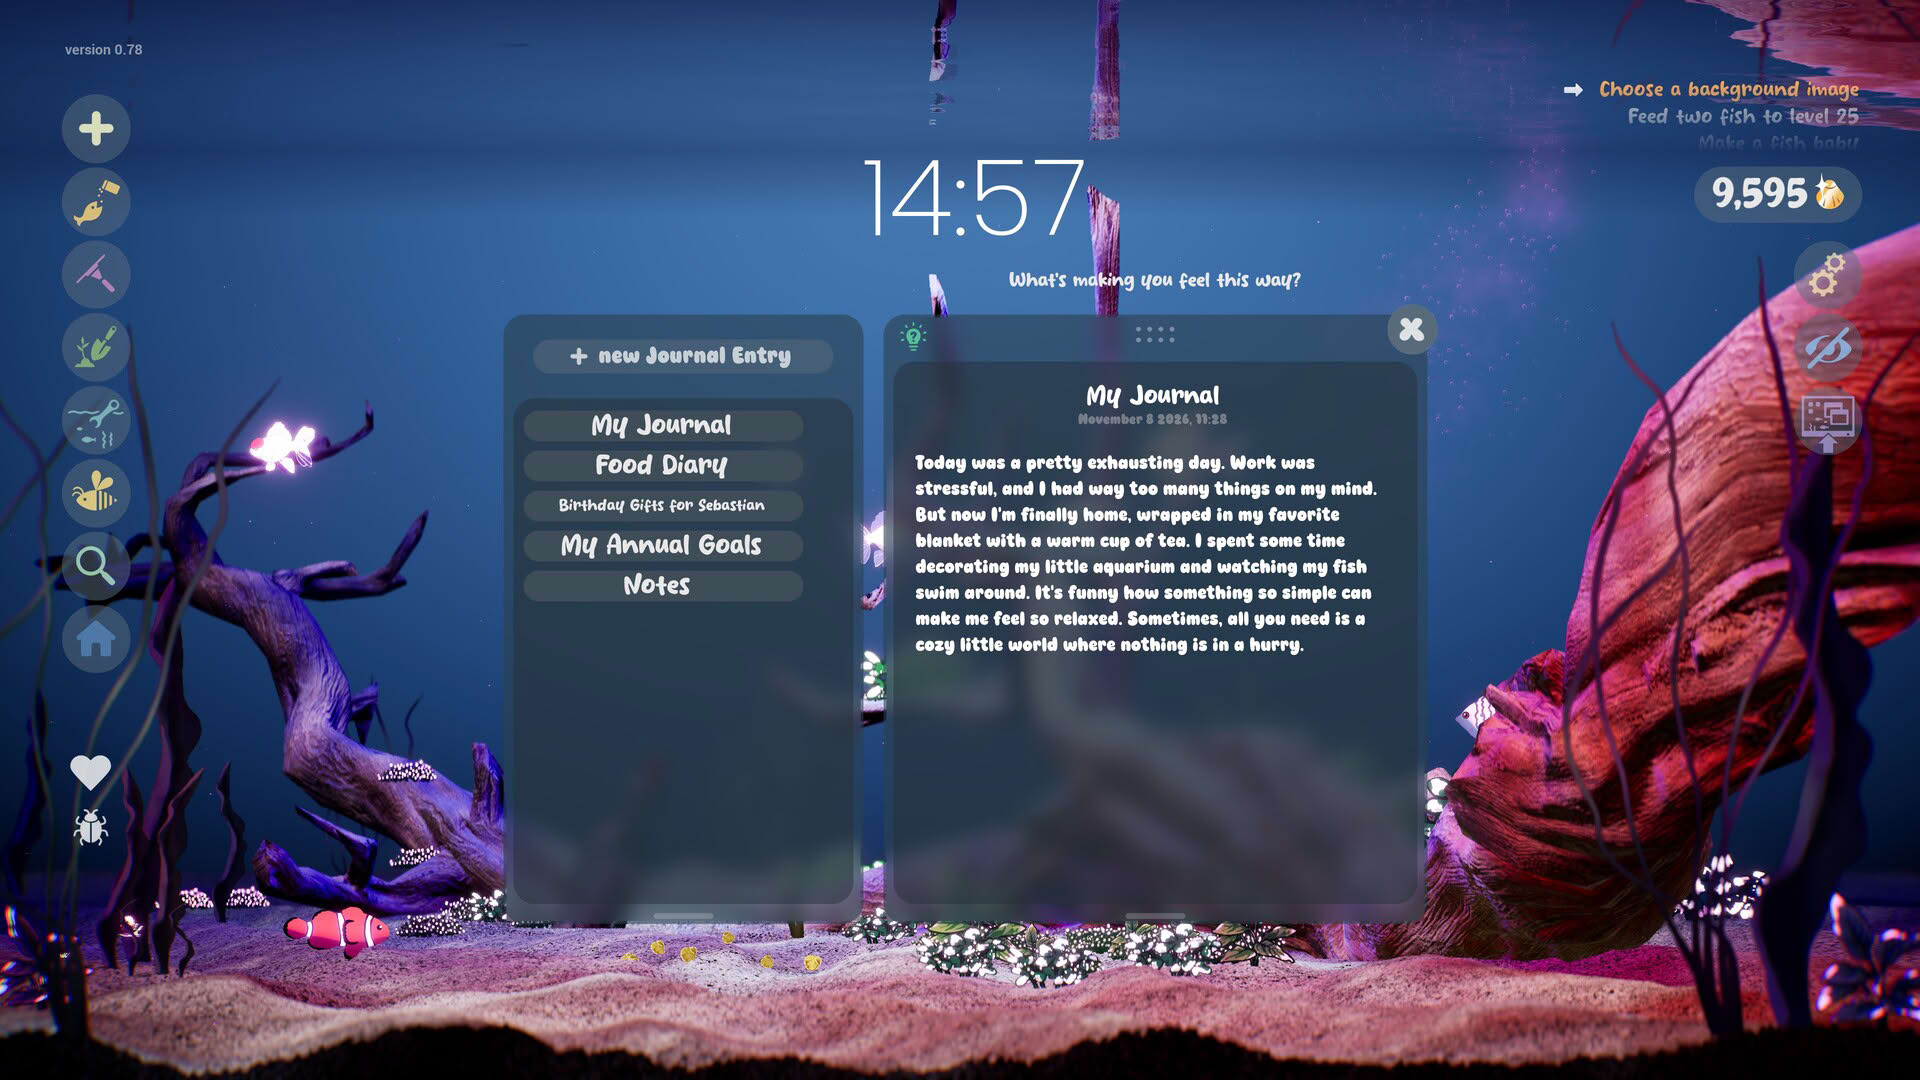
Task: Click the journal panel drag-handle dots
Action: point(1155,335)
